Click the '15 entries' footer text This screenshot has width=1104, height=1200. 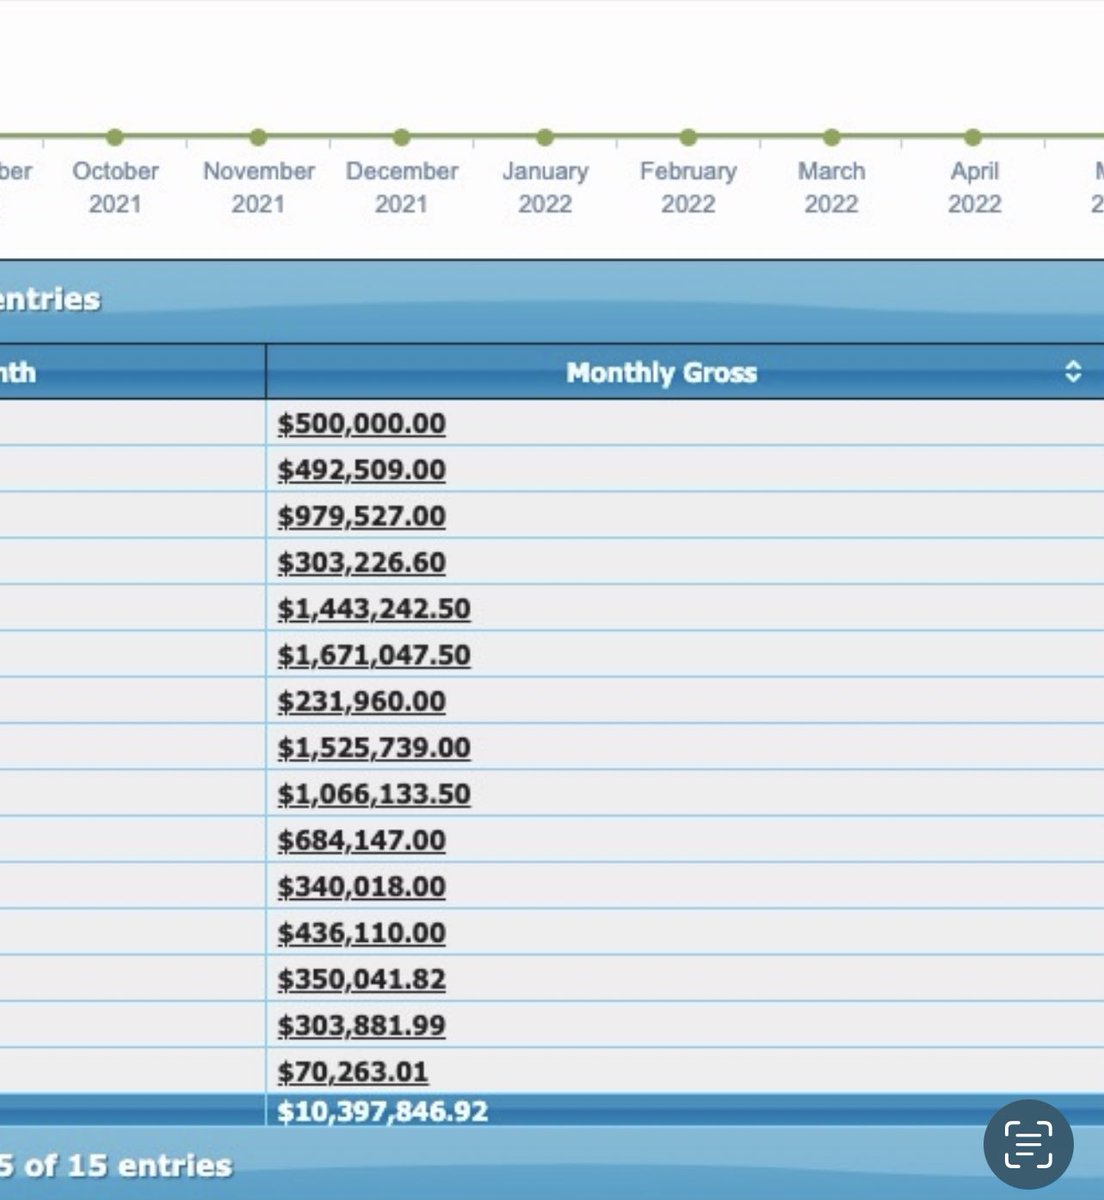(x=149, y=1165)
